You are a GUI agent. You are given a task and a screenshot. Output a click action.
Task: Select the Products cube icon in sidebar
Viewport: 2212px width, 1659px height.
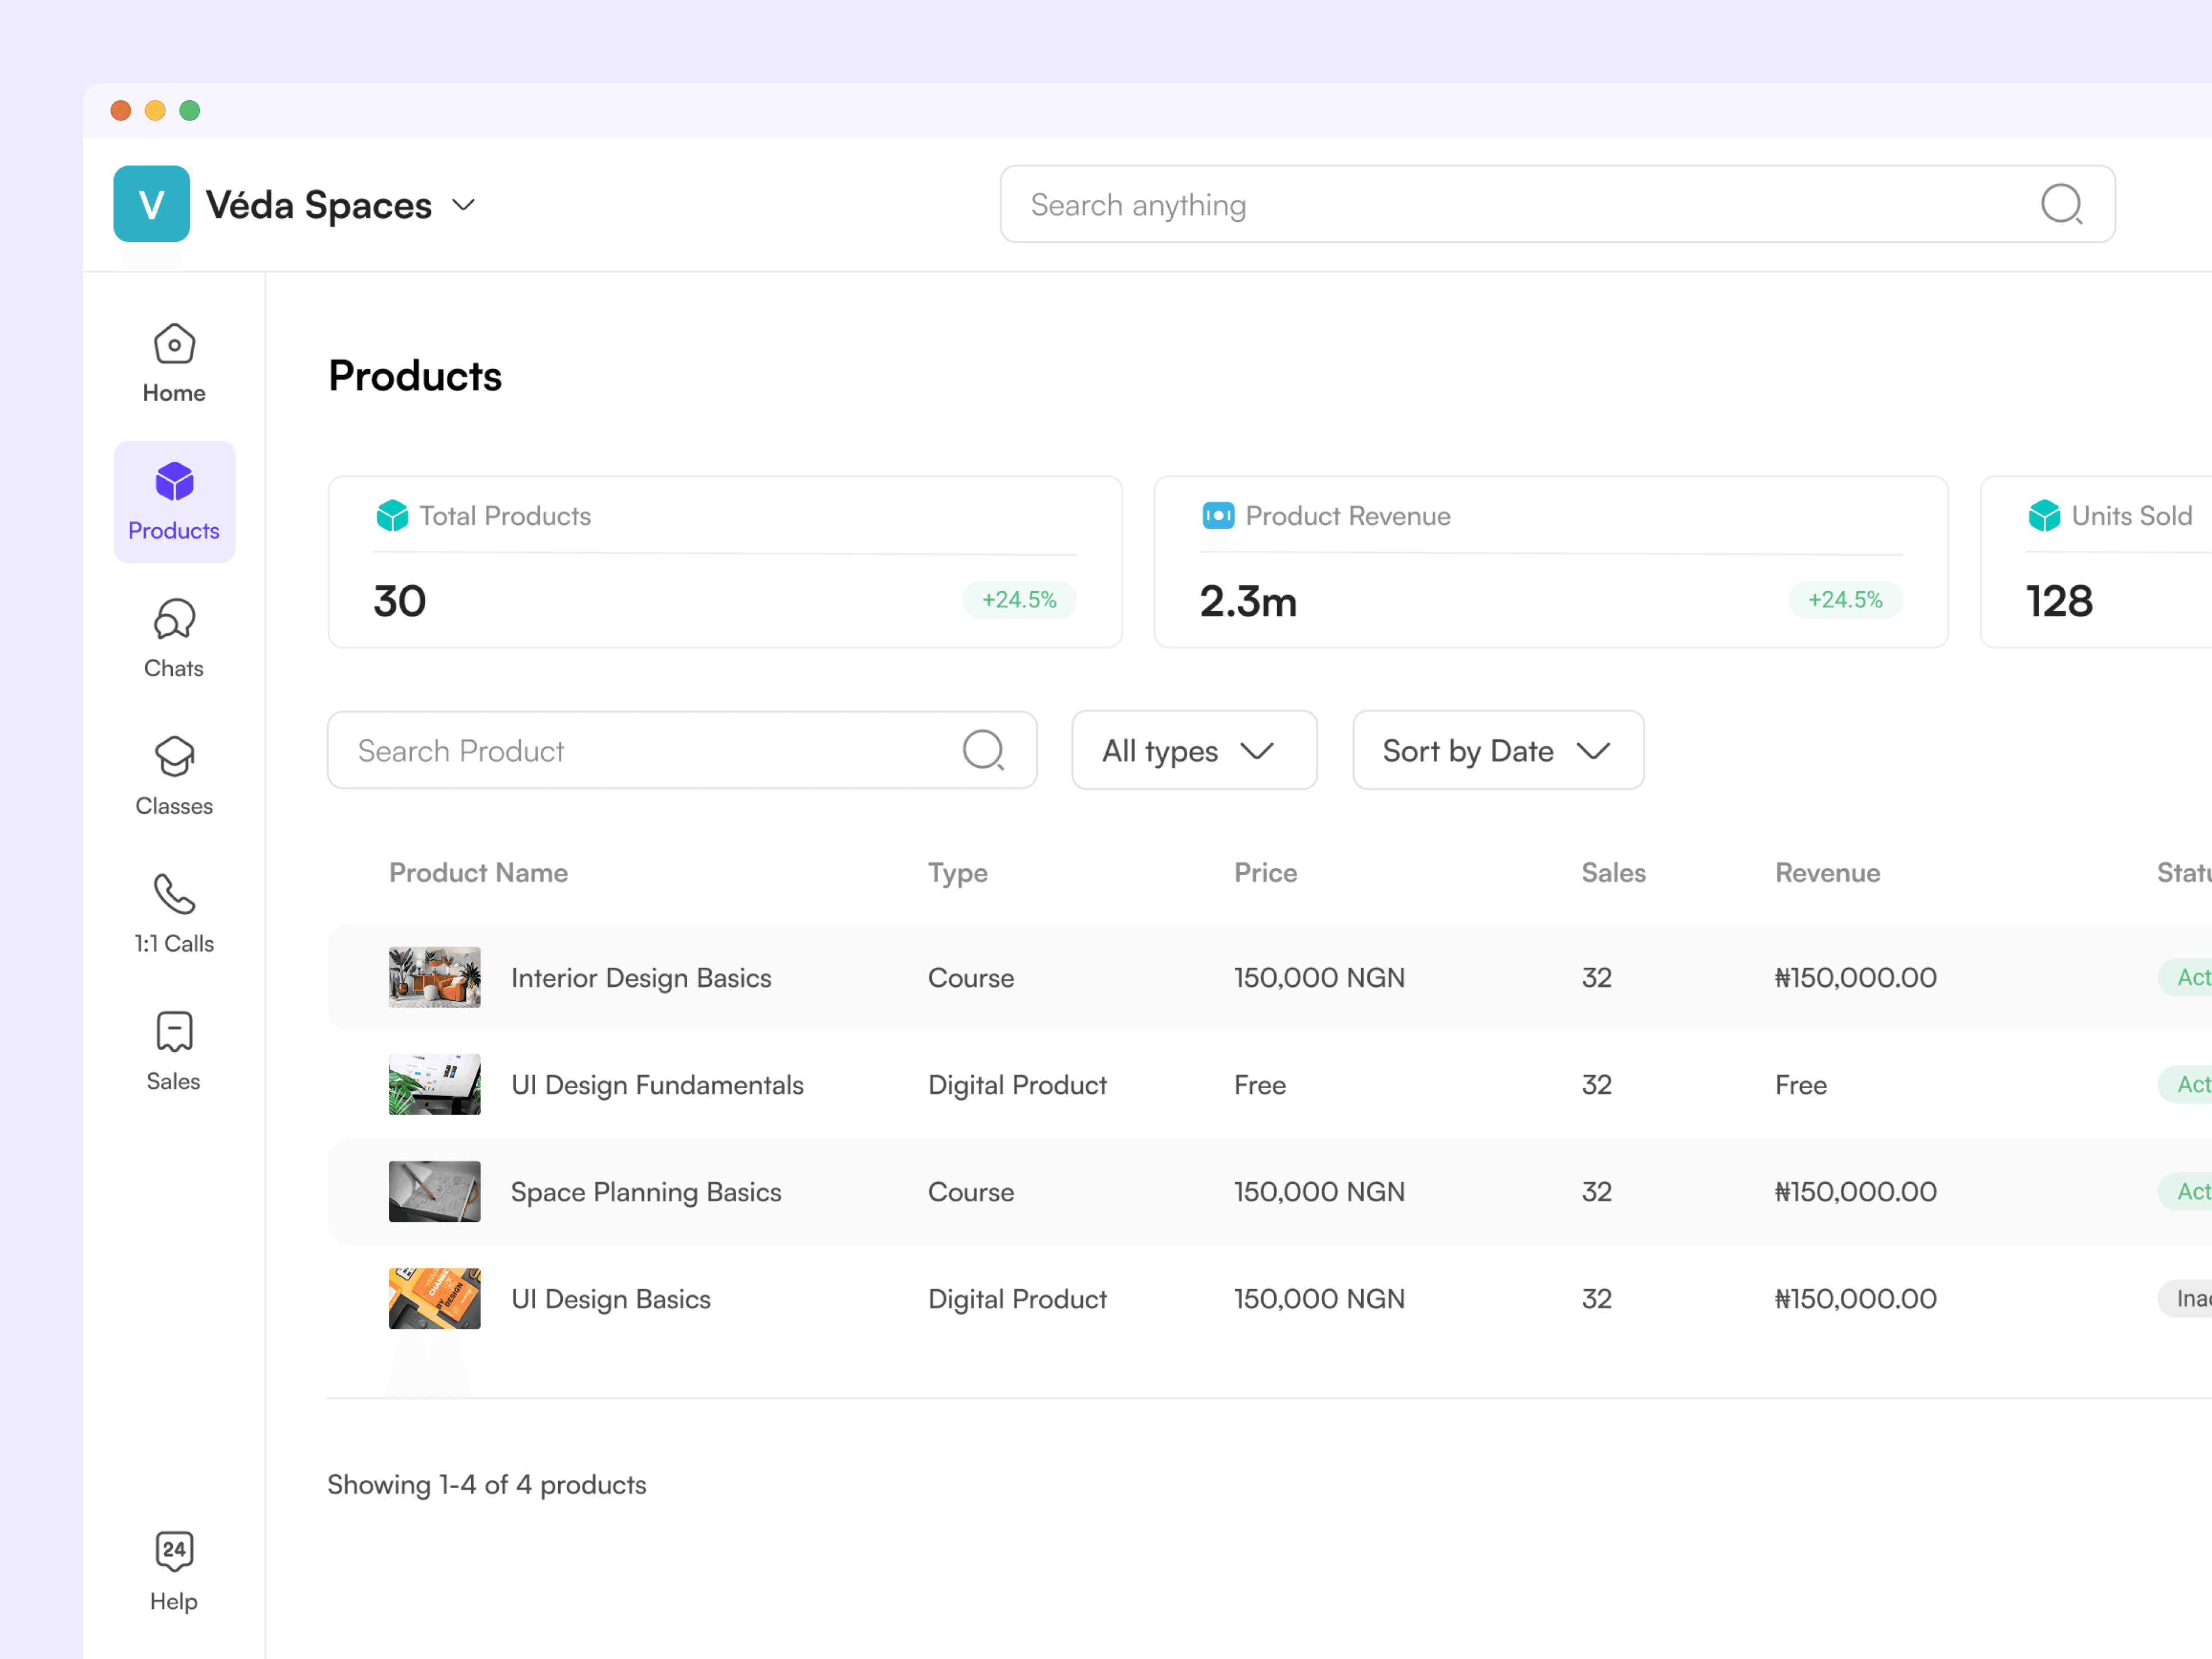(x=174, y=482)
